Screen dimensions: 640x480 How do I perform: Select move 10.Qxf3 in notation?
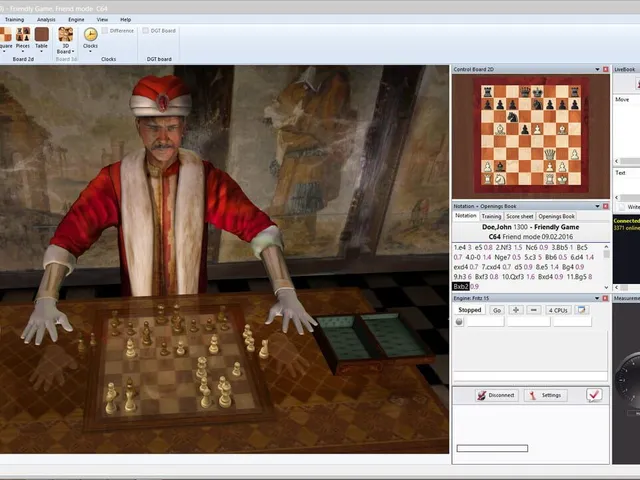513,277
